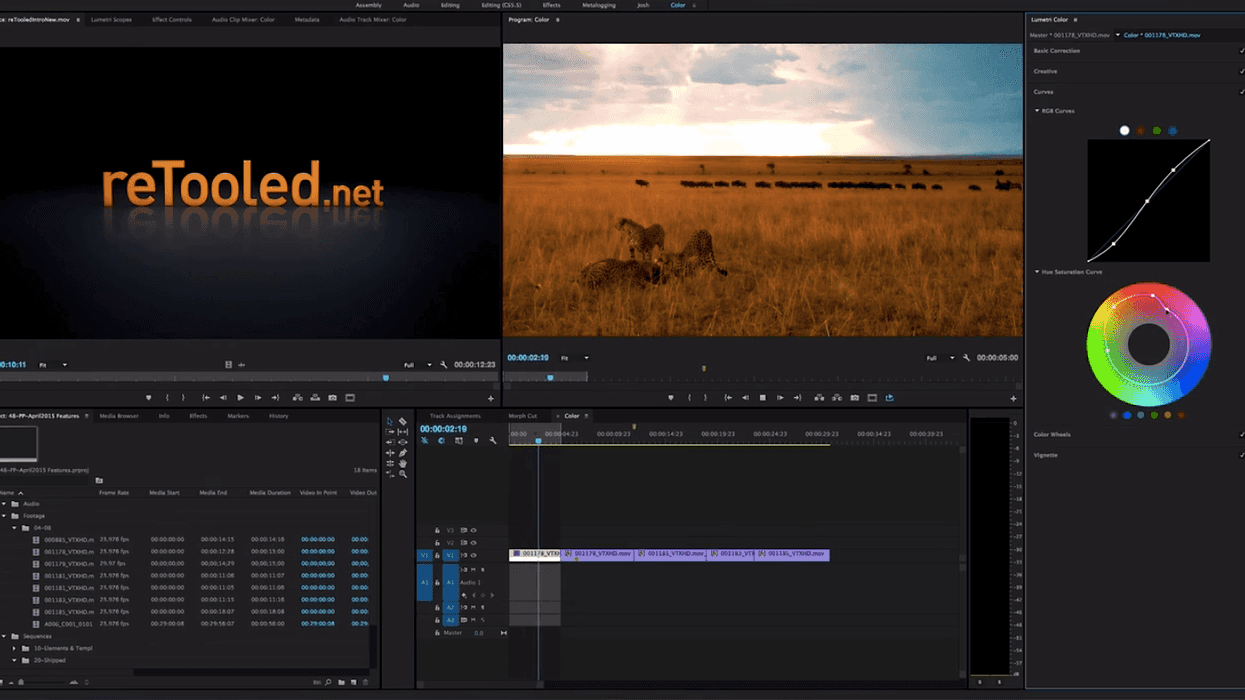Screen dimensions: 1245x700
Task: Toggle lock on track V3
Action: click(437, 531)
